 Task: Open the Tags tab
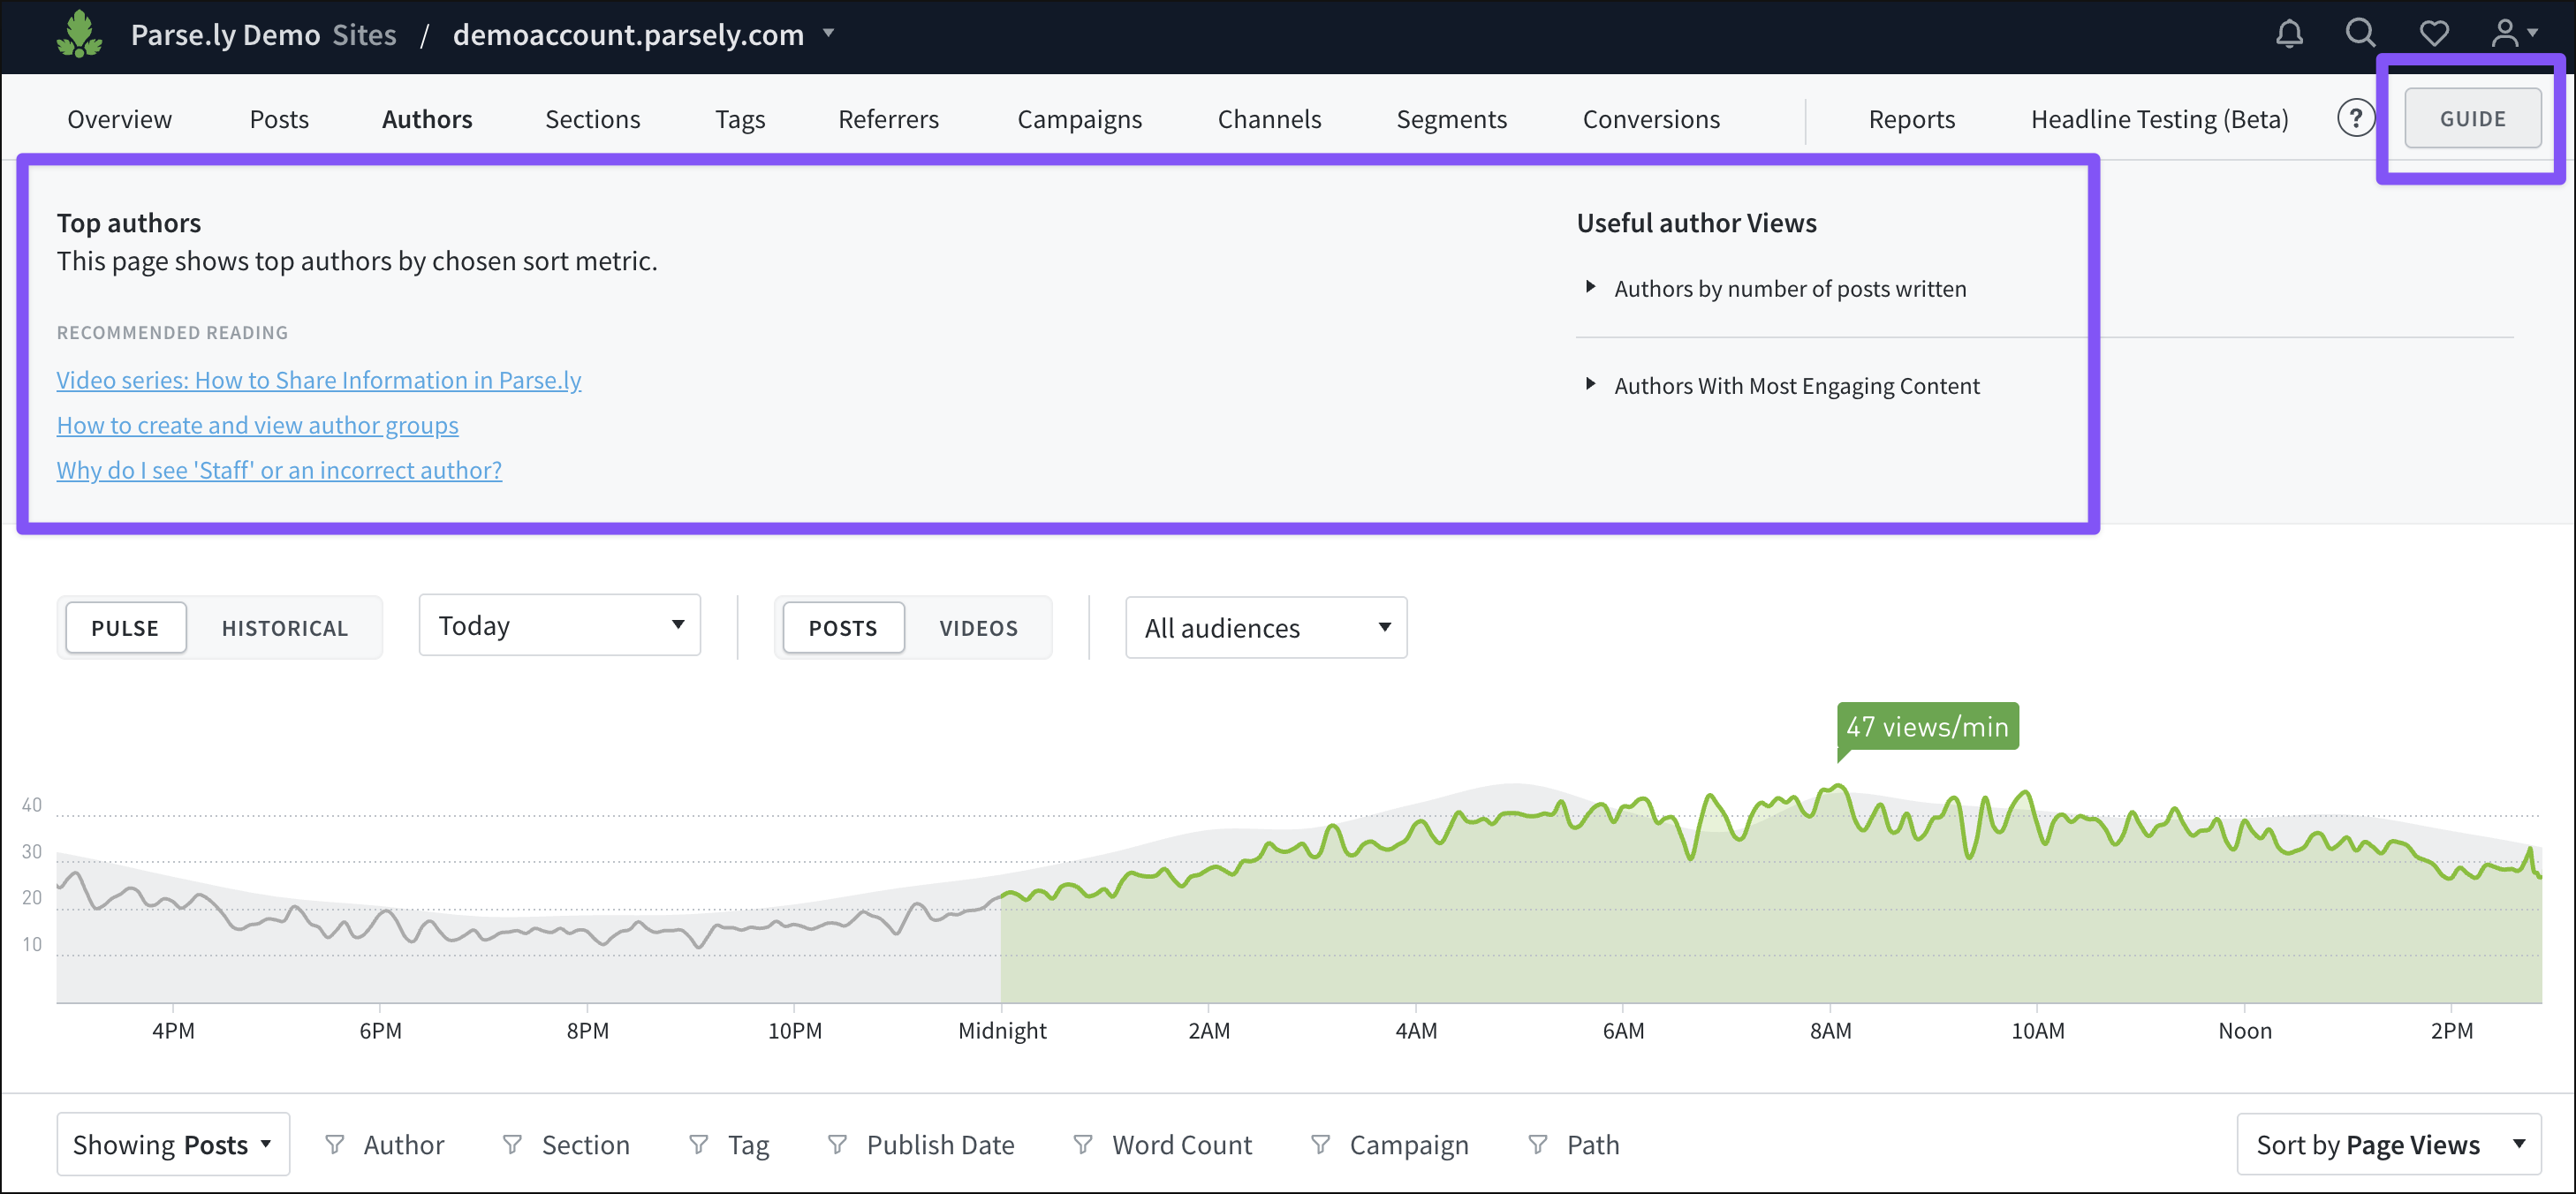(x=740, y=119)
